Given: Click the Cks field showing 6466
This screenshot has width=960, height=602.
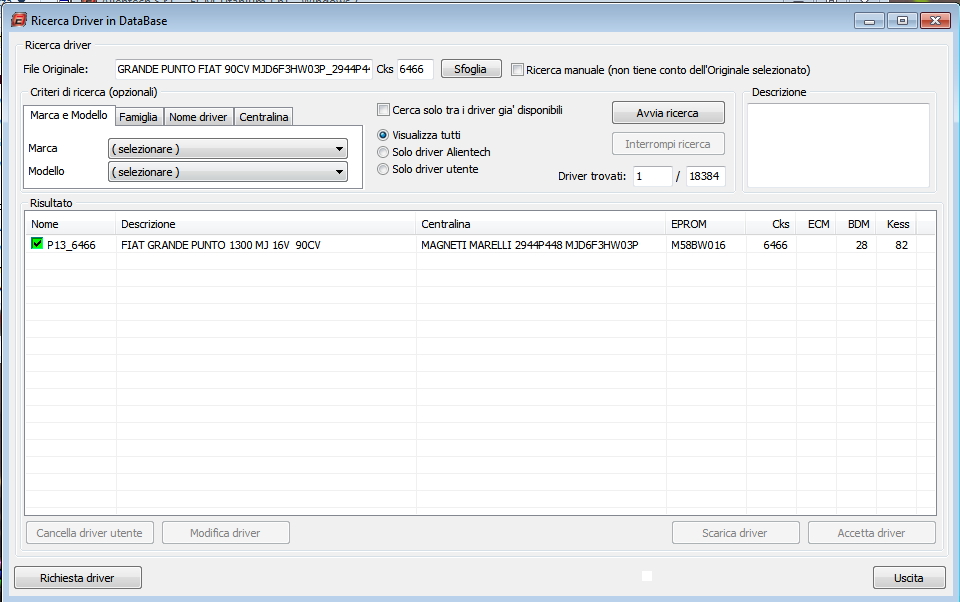Looking at the screenshot, I should (415, 69).
